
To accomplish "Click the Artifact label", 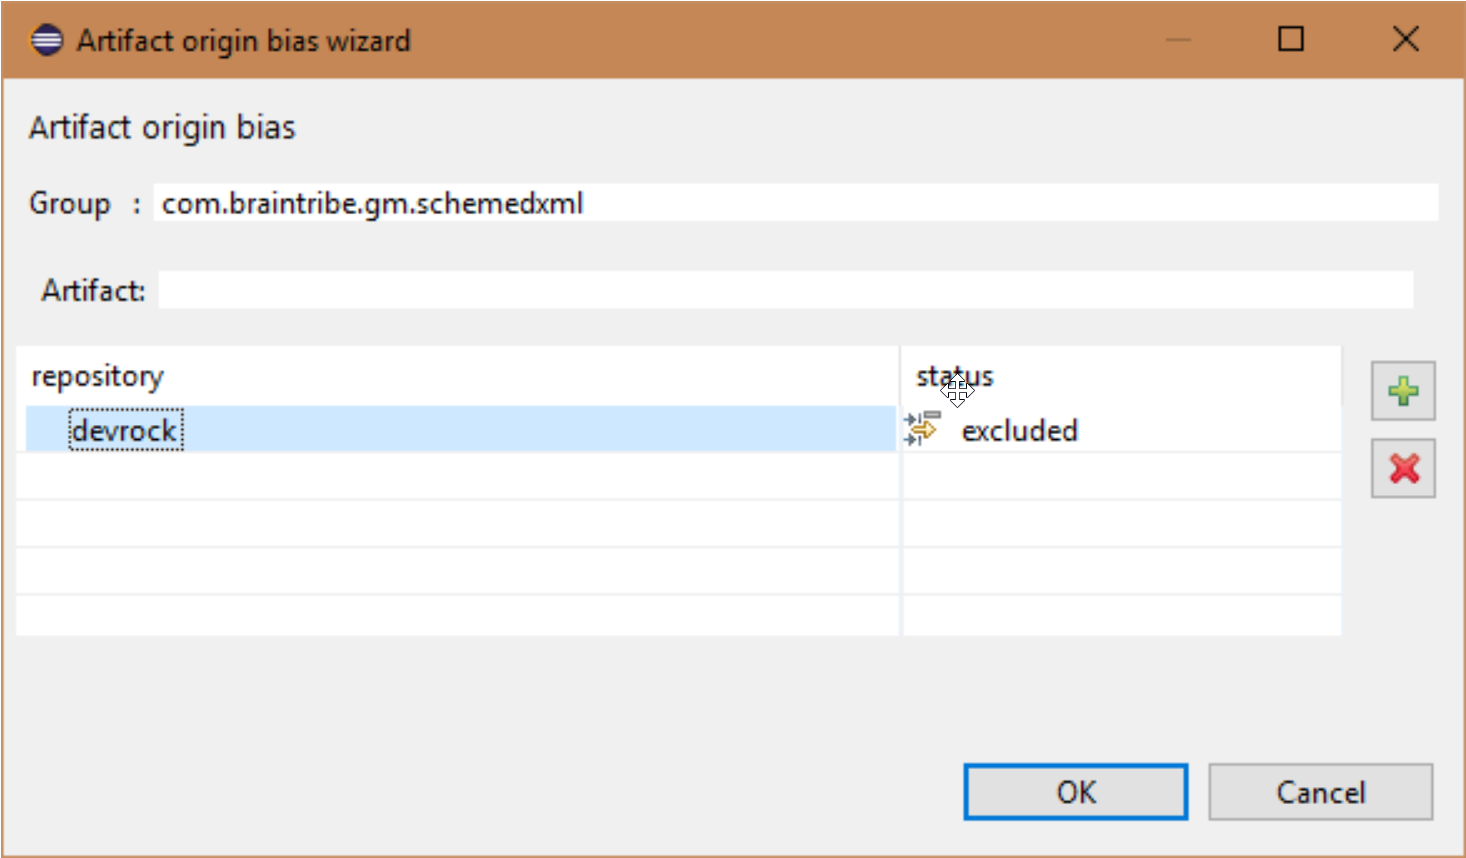I will pos(93,290).
